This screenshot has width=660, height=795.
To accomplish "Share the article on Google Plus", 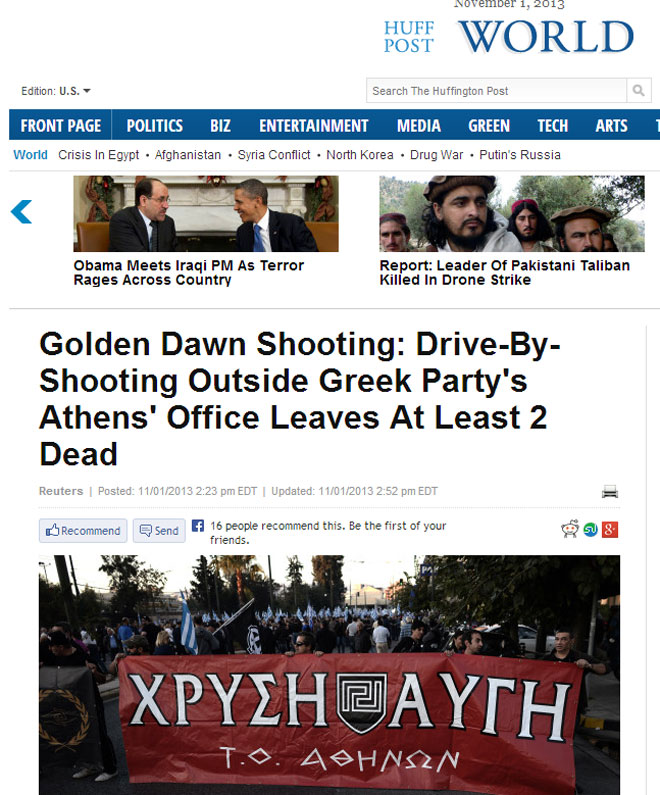I will [610, 530].
